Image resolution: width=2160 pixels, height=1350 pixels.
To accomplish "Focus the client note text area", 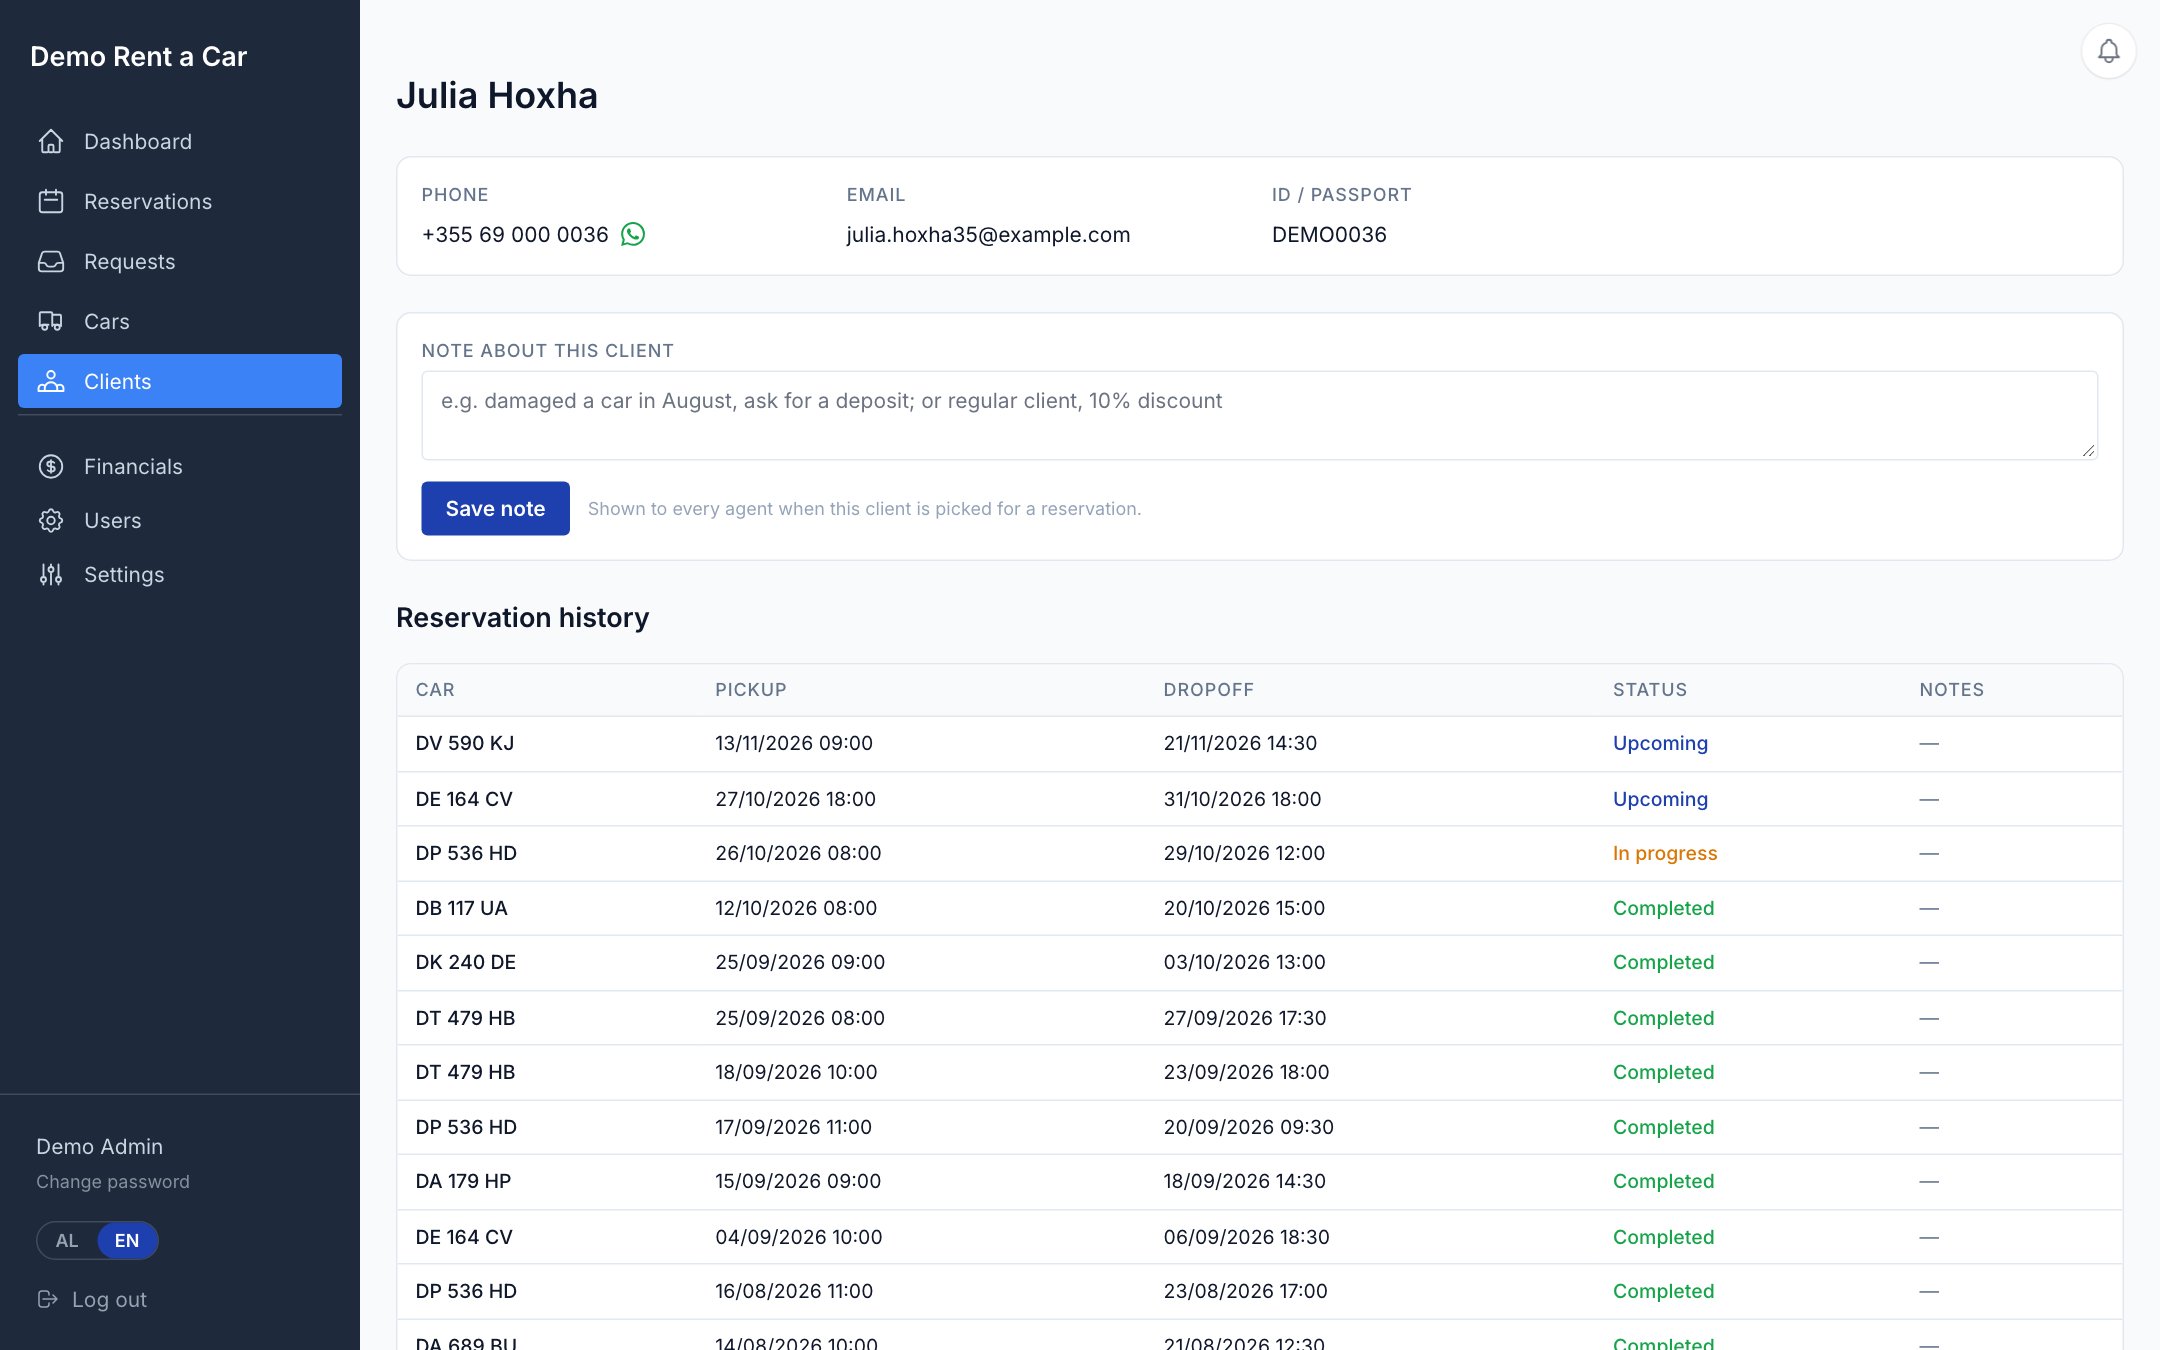I will click(1259, 415).
